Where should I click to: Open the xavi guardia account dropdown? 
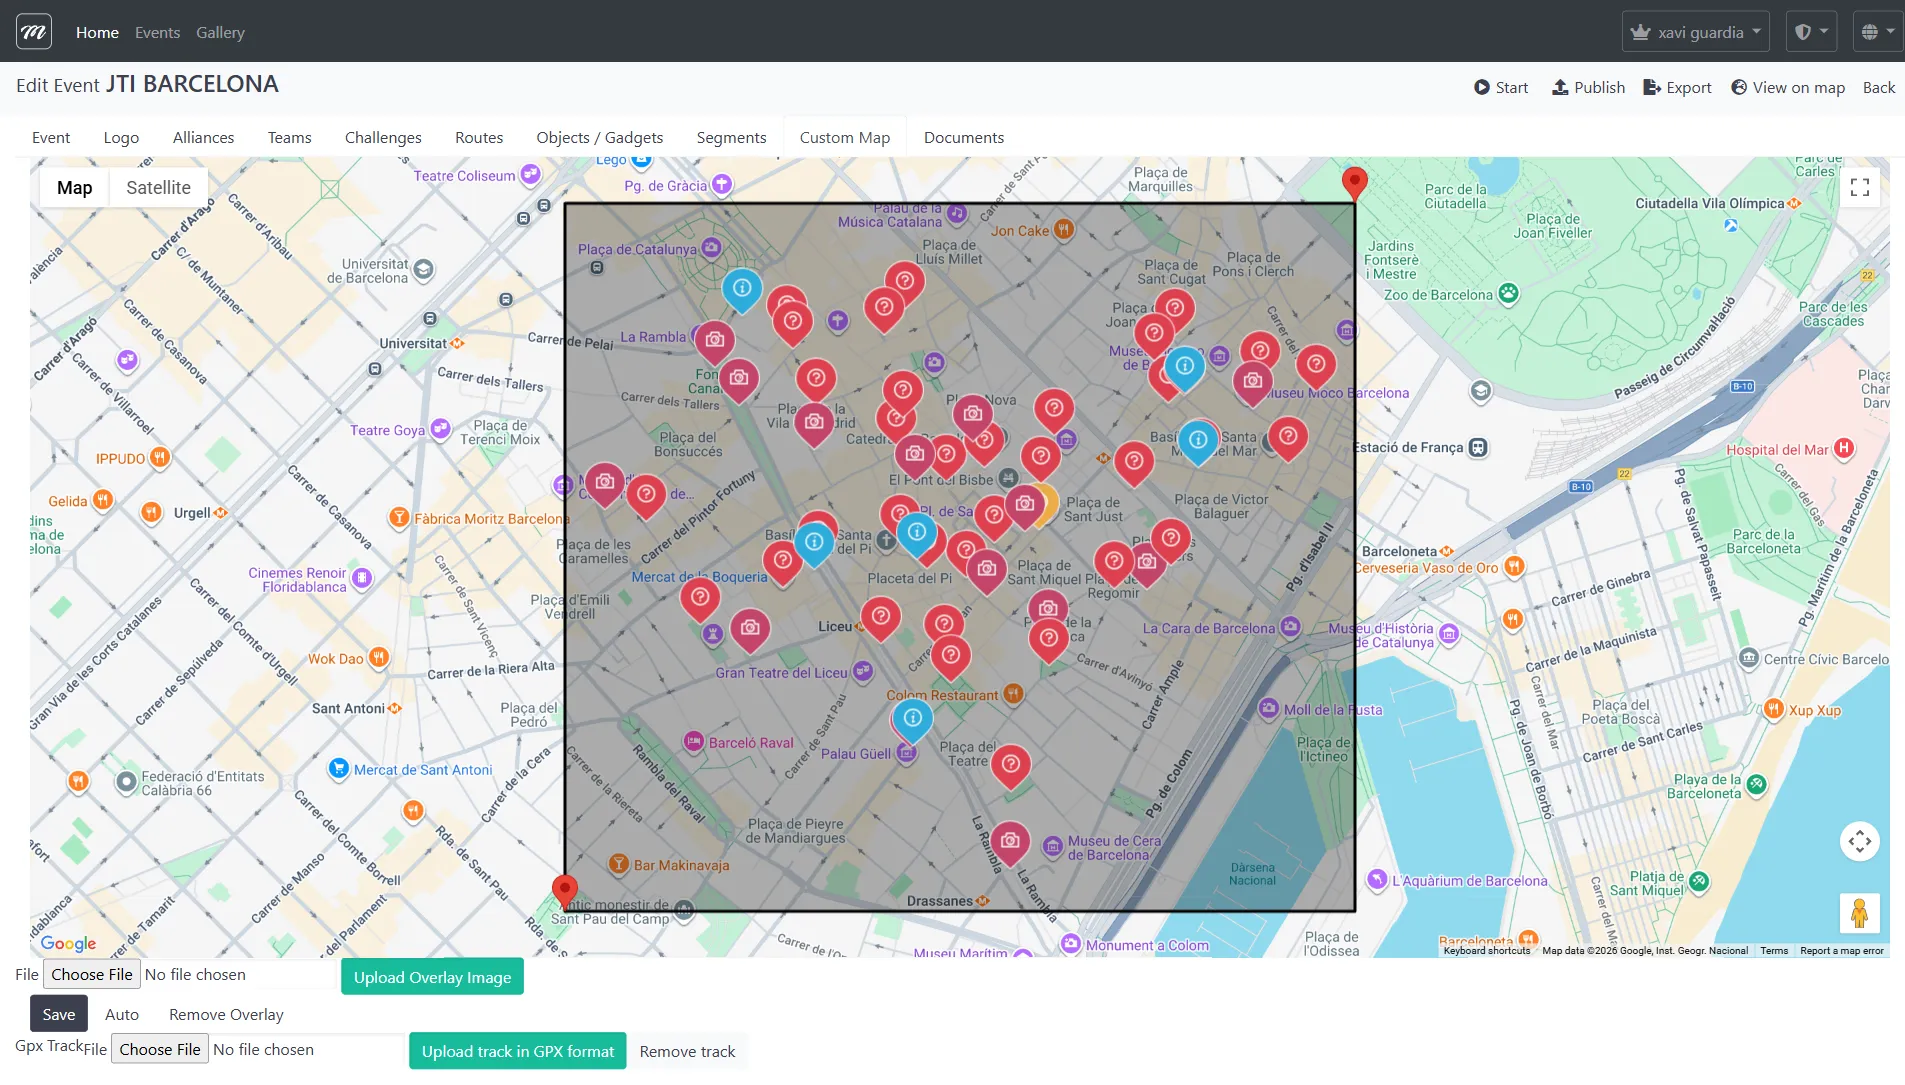[1695, 31]
